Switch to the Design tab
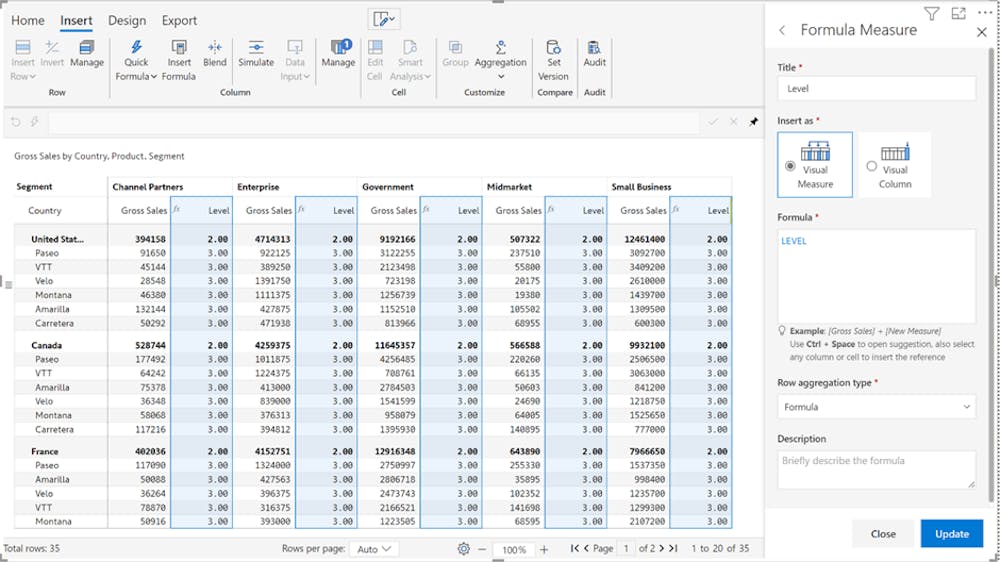The height and width of the screenshot is (562, 1000). [126, 20]
